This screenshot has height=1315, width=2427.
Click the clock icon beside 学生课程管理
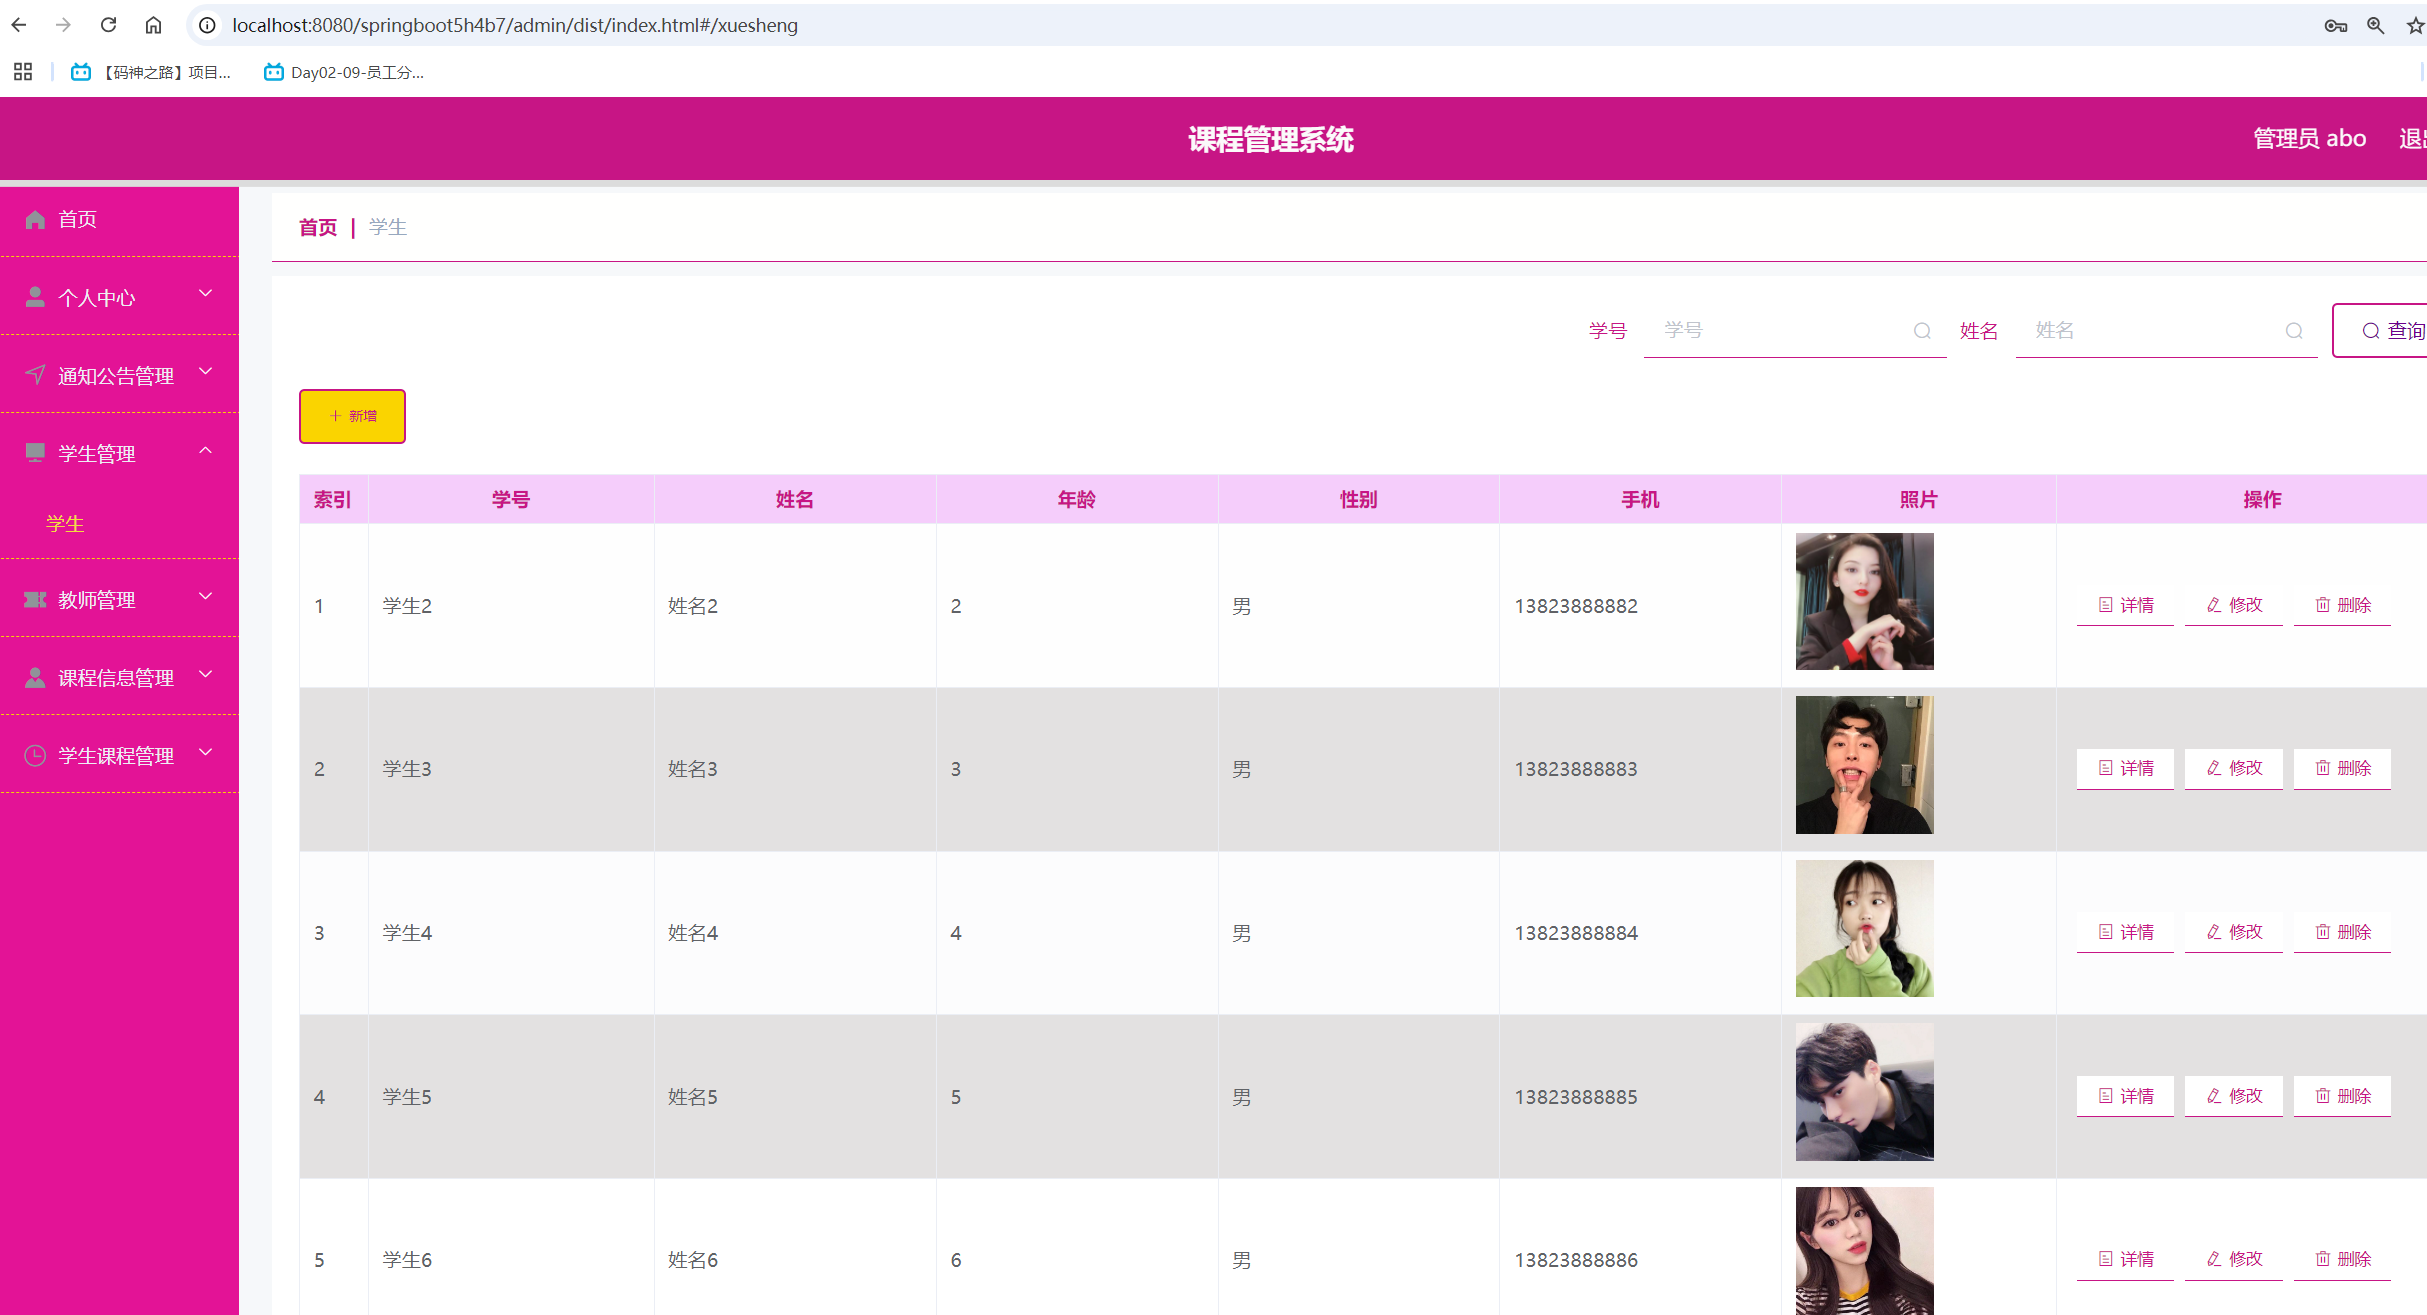point(35,756)
